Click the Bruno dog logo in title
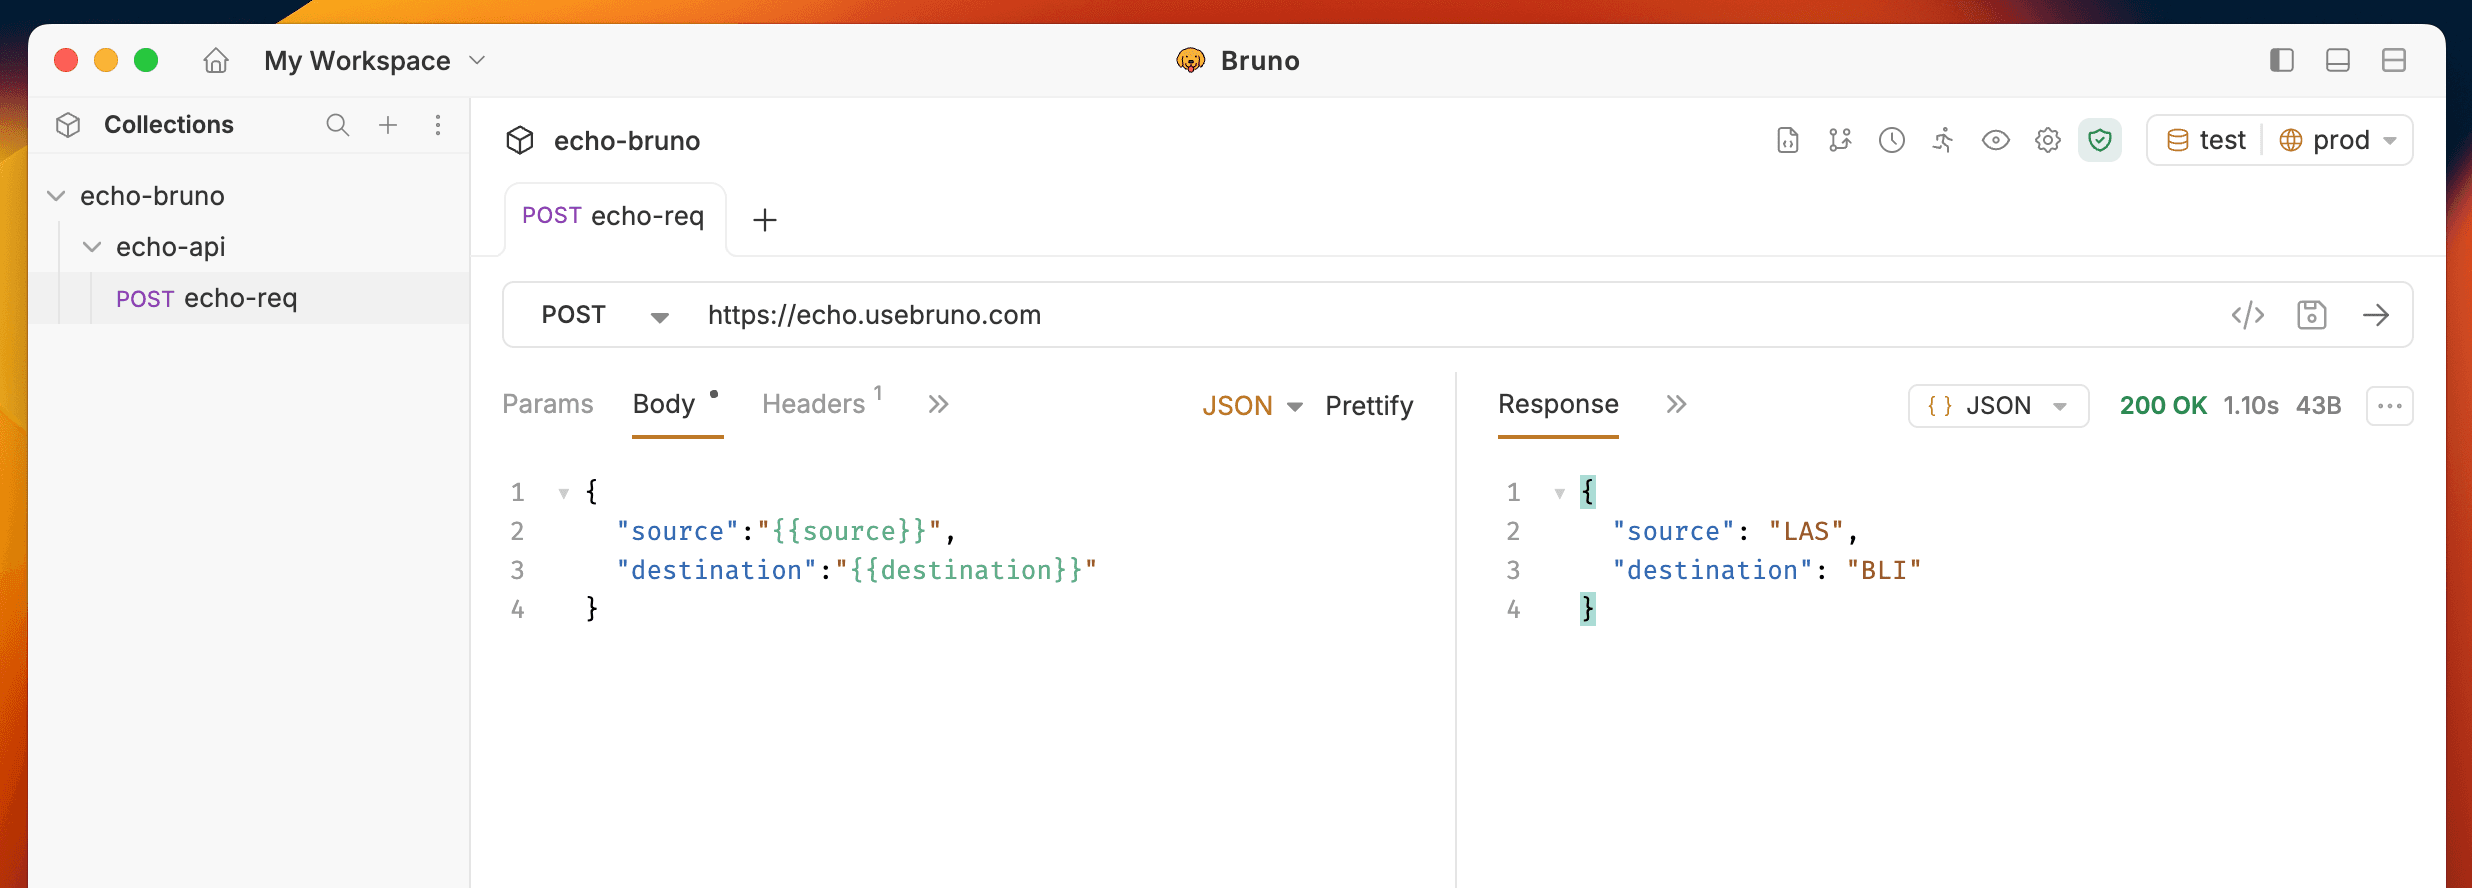Viewport: 2472px width, 888px height. coord(1190,61)
